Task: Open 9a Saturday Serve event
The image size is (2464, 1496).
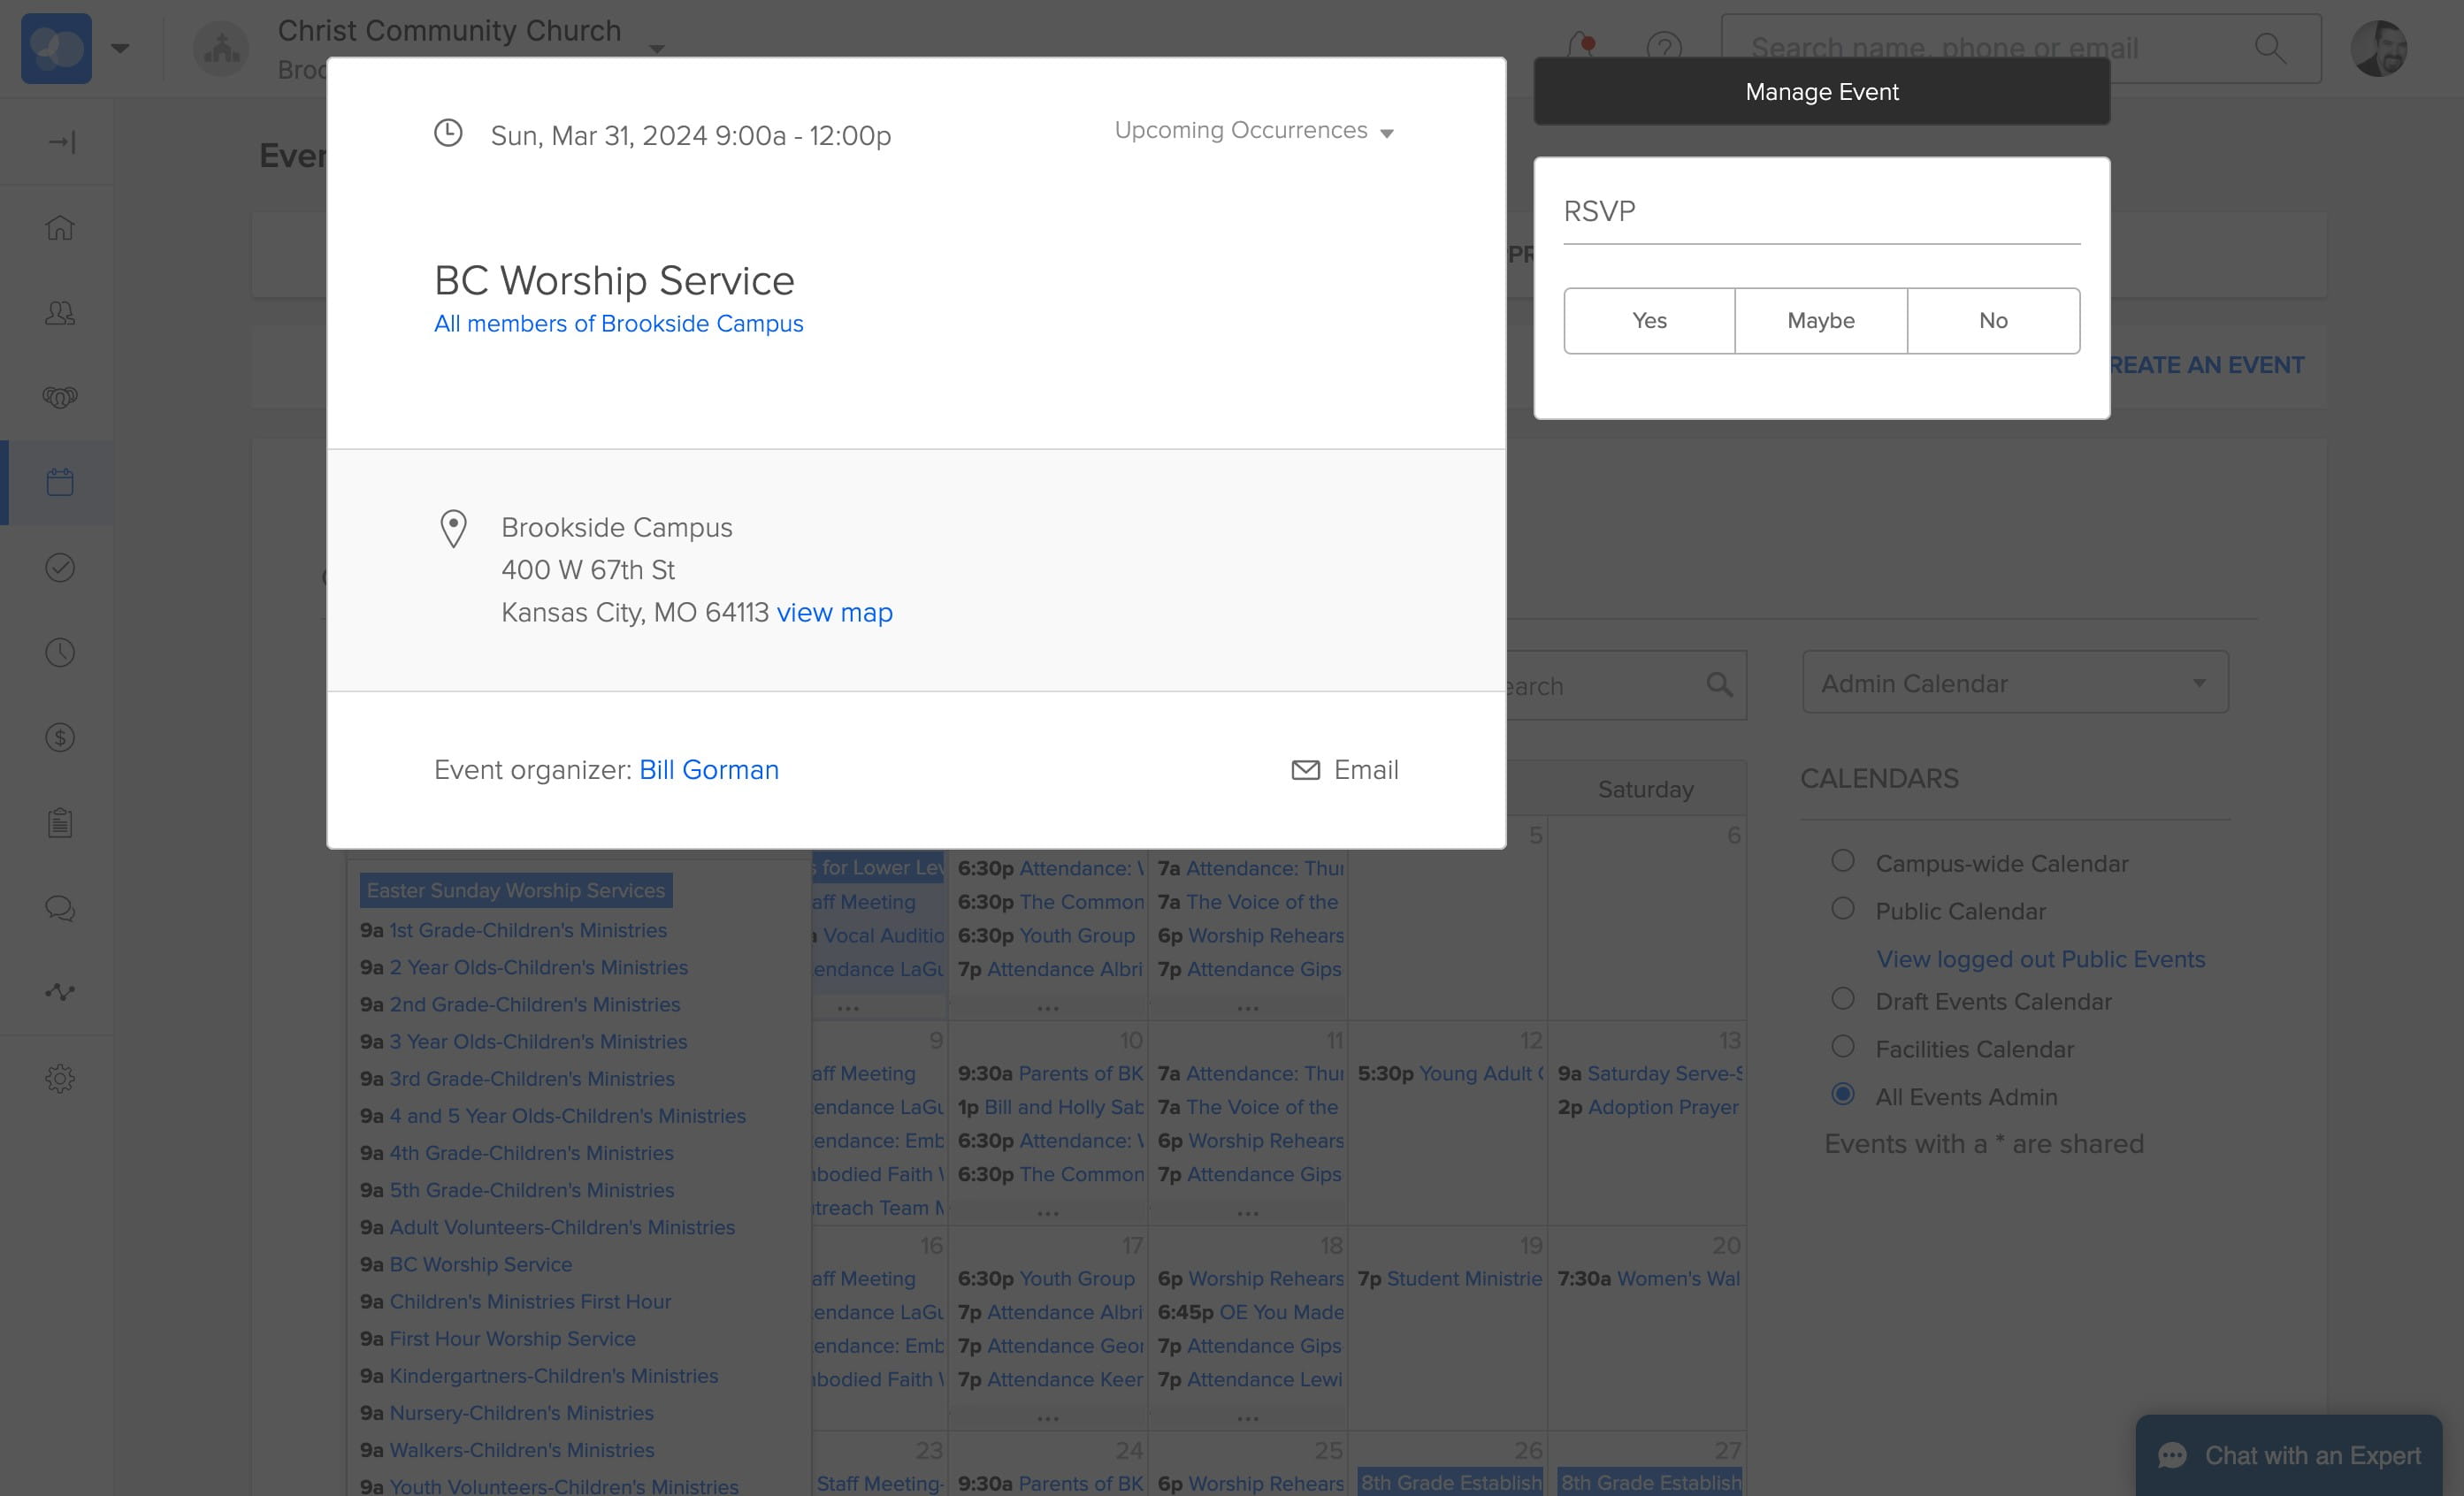Action: tap(1650, 1073)
